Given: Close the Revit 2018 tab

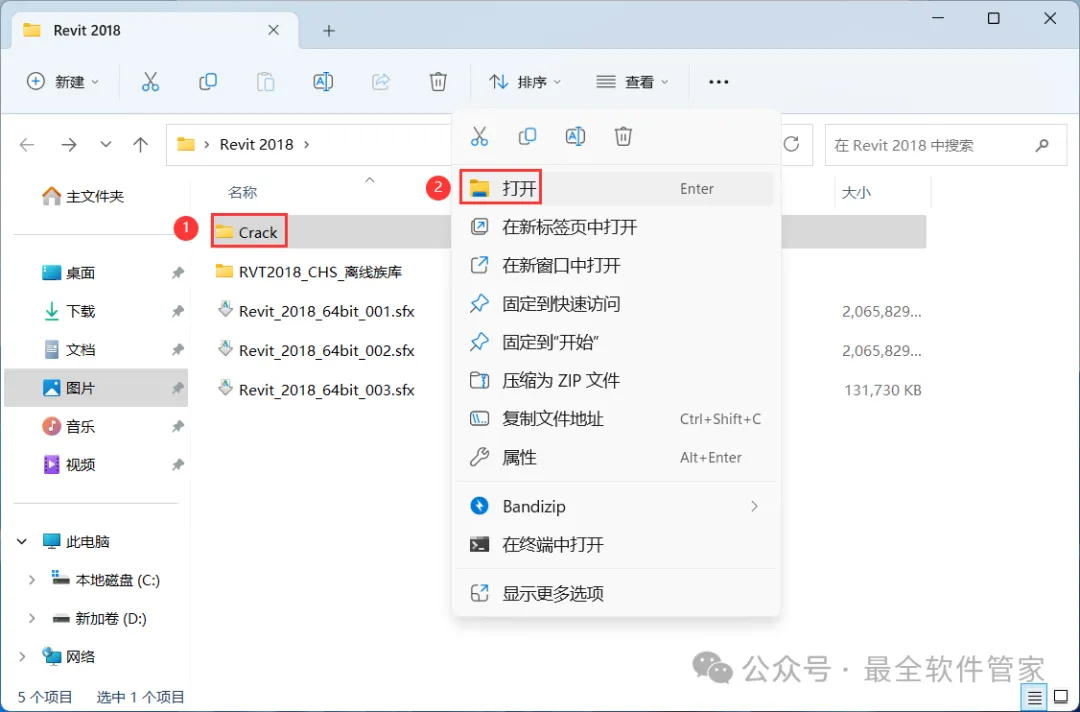Looking at the screenshot, I should (x=273, y=30).
